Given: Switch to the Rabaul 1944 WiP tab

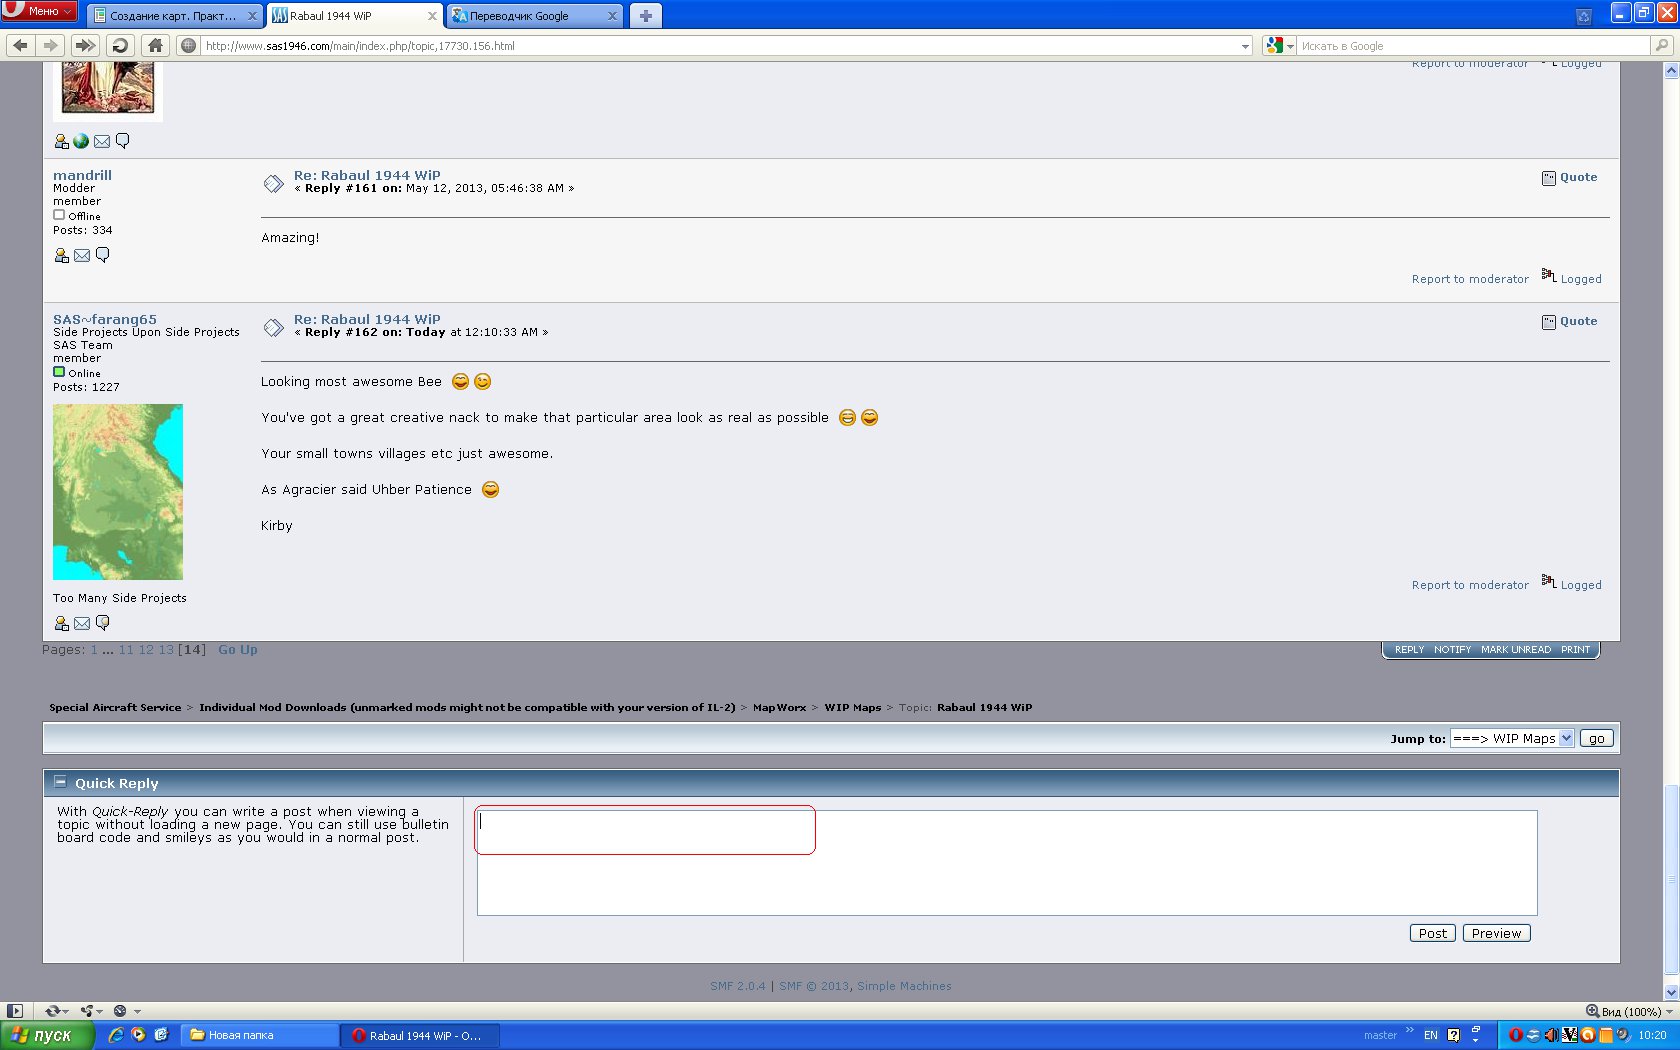Looking at the screenshot, I should (x=355, y=16).
